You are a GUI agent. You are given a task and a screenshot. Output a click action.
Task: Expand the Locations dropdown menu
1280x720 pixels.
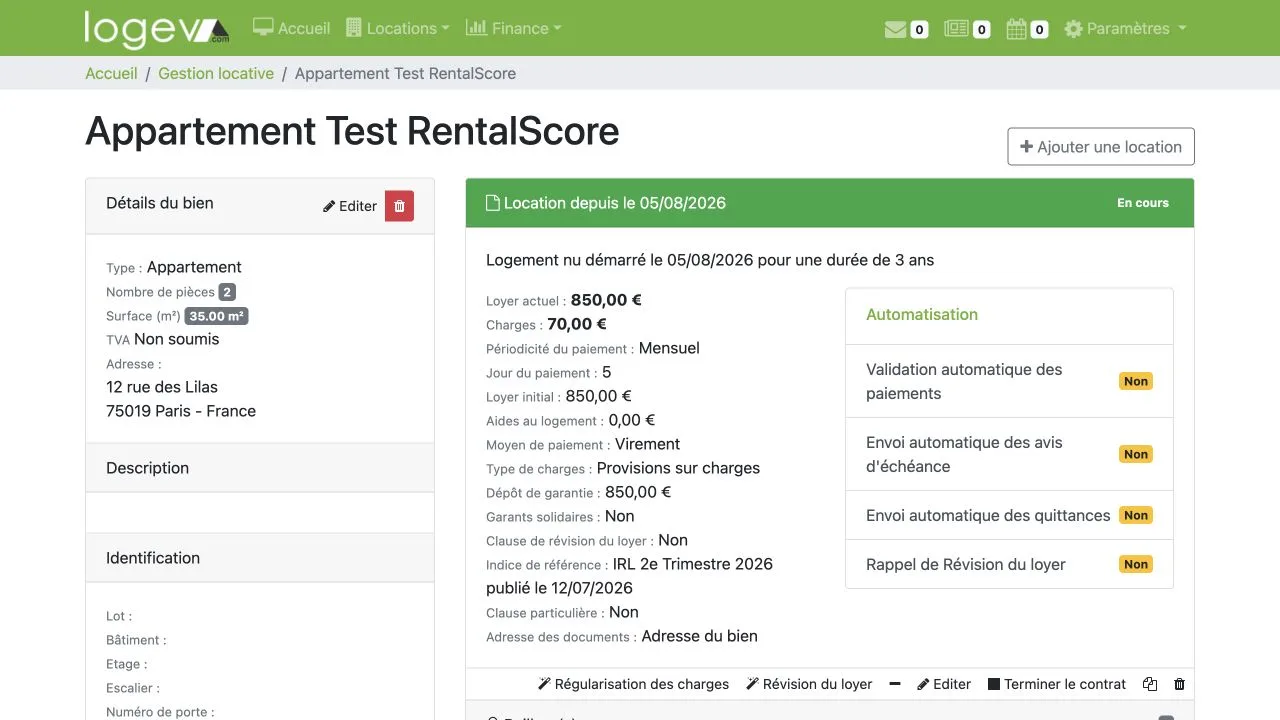click(x=397, y=28)
